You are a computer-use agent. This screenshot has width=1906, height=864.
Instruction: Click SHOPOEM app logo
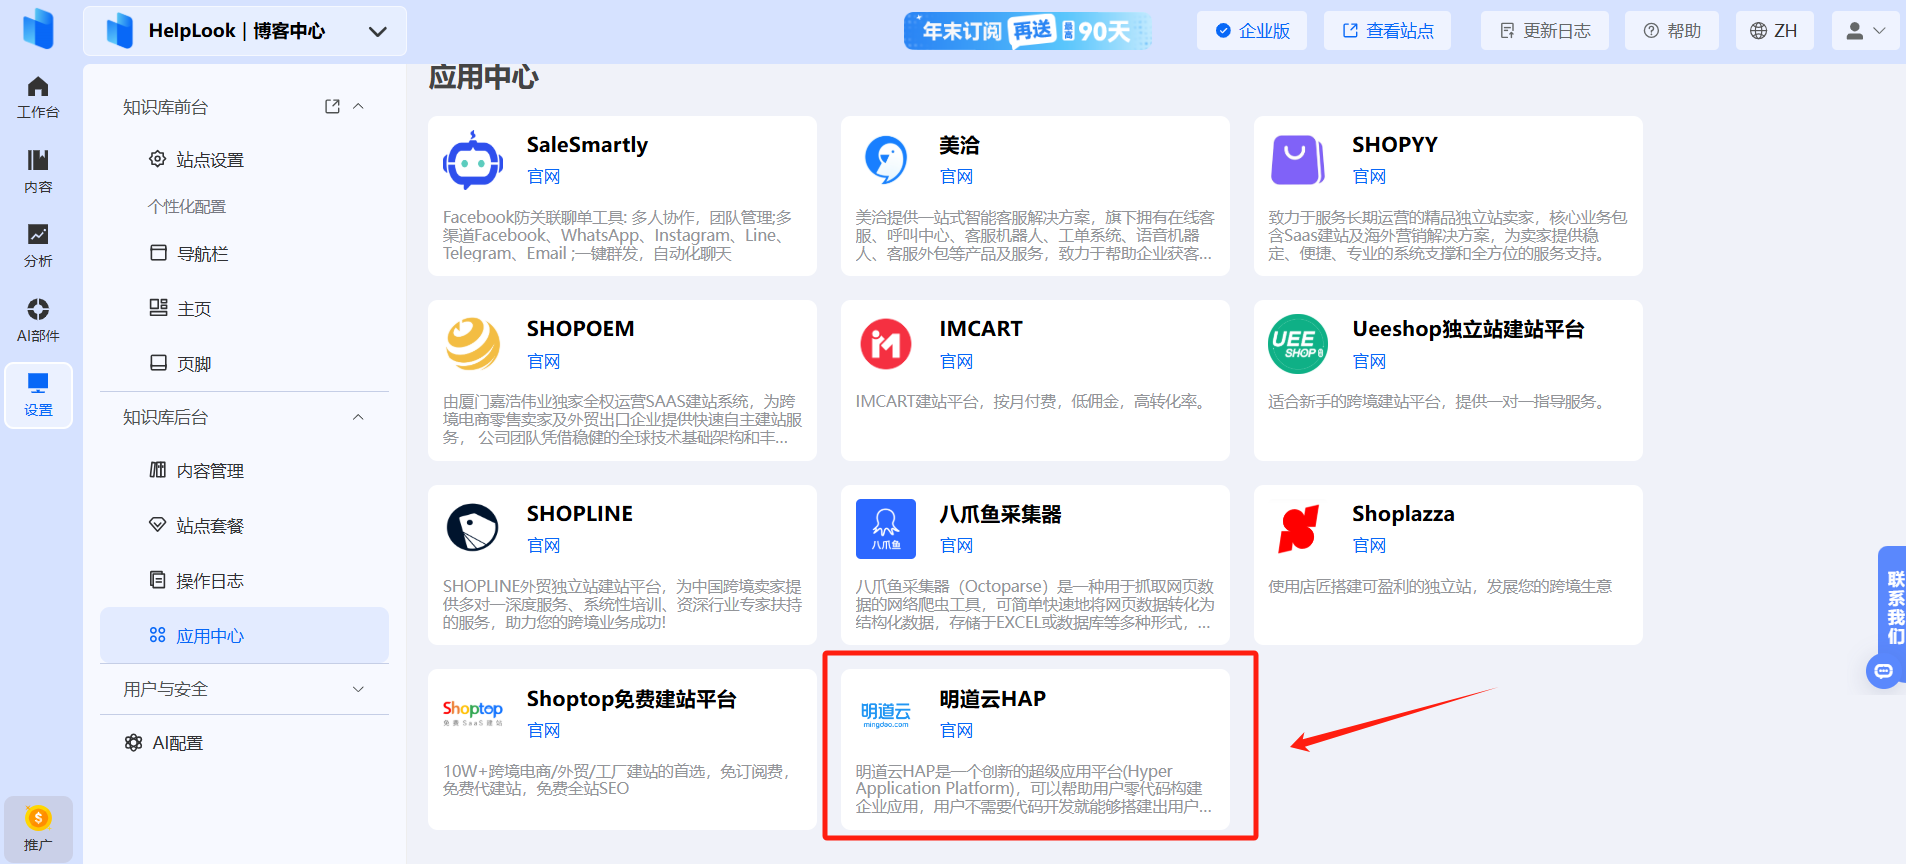[473, 344]
